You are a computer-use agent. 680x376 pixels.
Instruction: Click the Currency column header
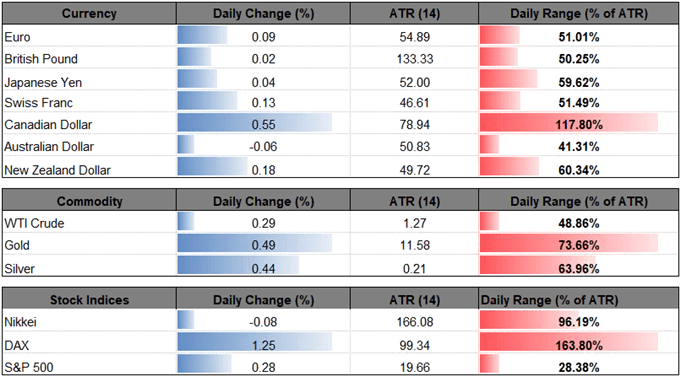tap(89, 13)
